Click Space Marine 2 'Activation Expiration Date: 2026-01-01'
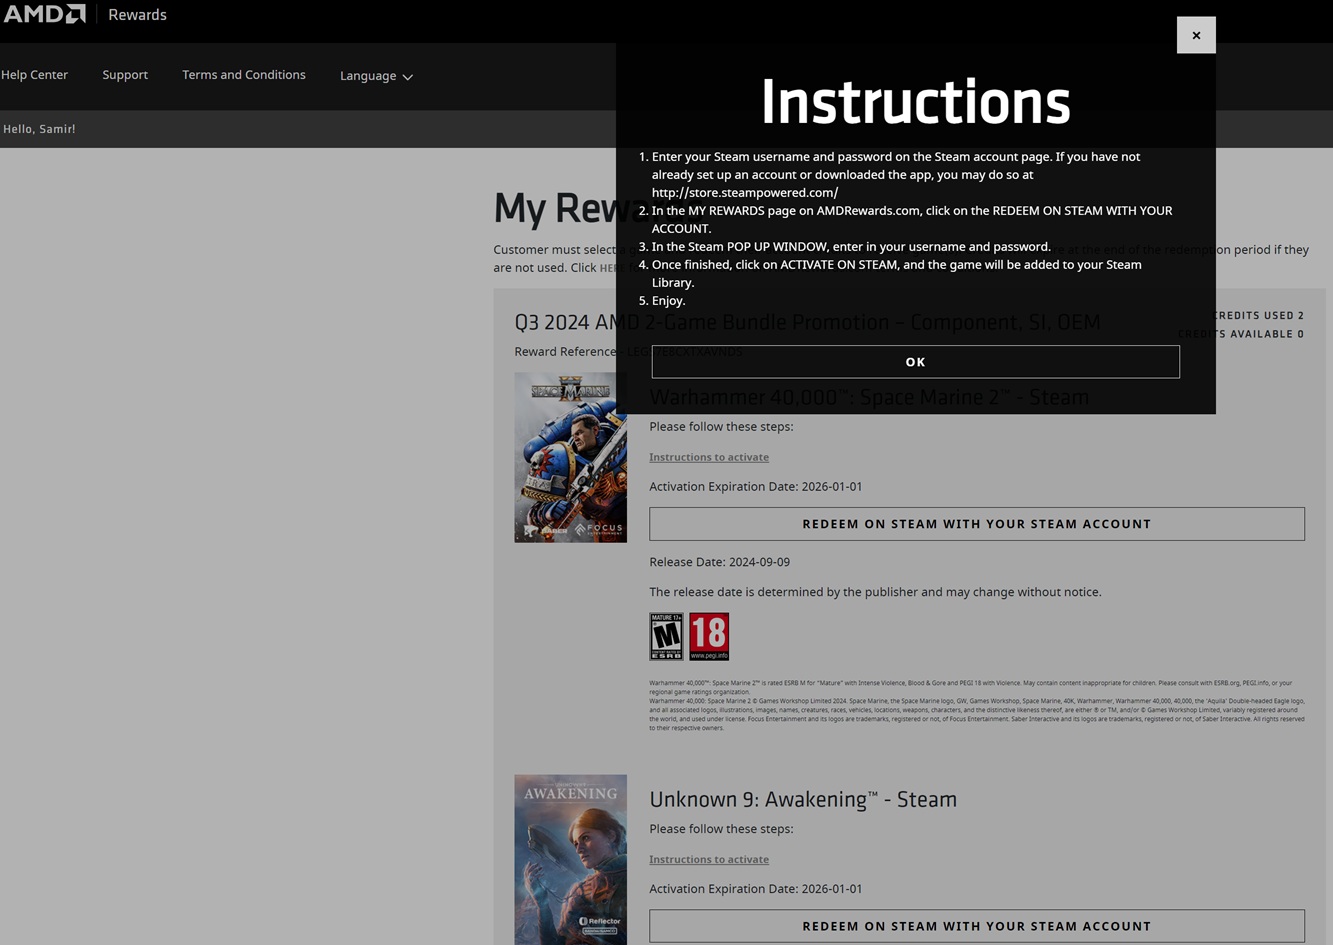 coord(755,486)
